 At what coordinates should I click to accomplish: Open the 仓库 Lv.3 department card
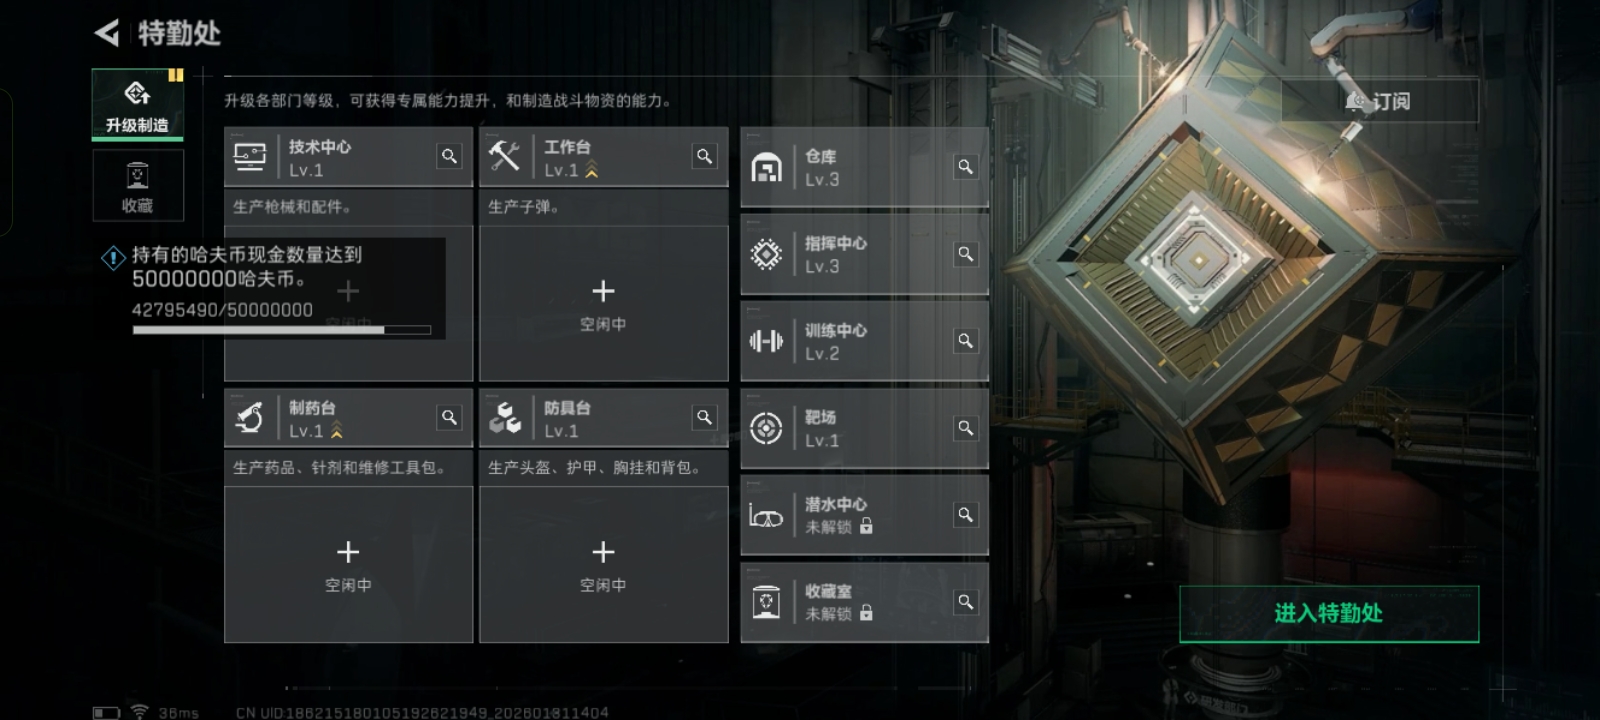[864, 167]
